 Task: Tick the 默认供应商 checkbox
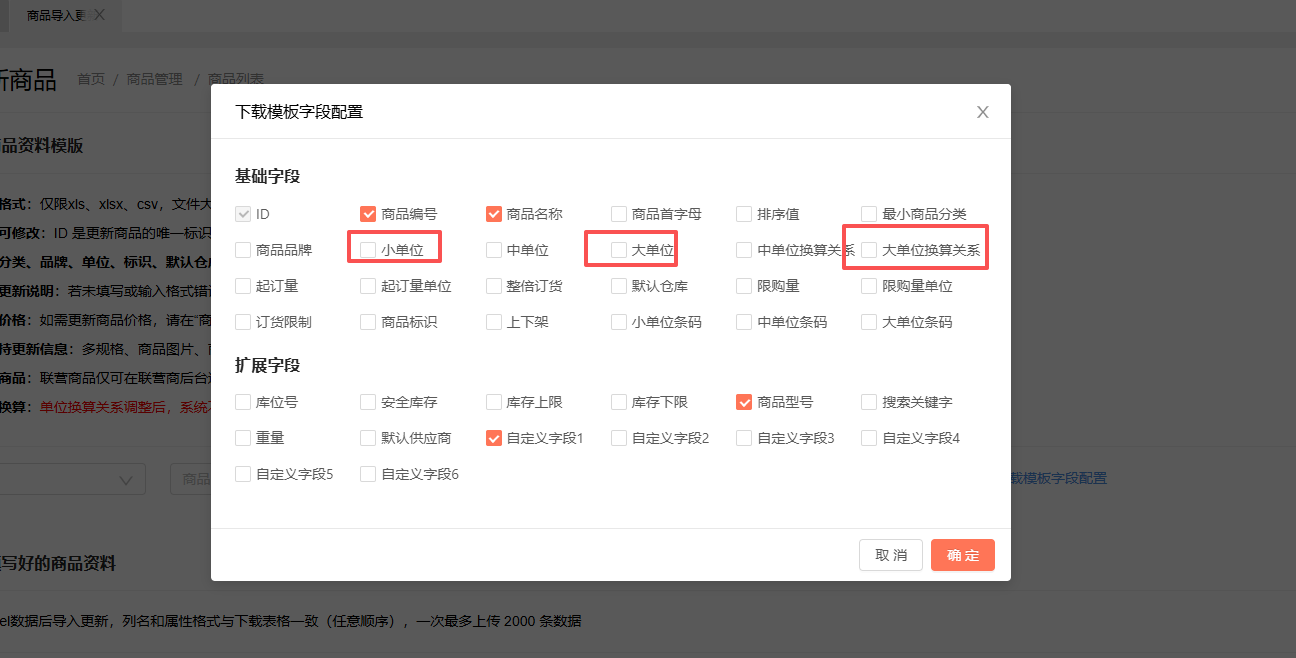[x=368, y=438]
